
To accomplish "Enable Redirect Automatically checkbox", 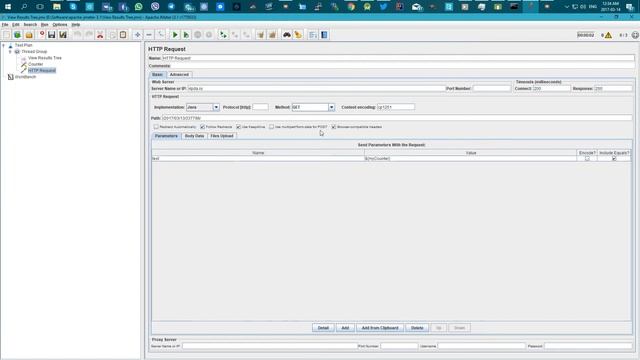I will (x=156, y=127).
